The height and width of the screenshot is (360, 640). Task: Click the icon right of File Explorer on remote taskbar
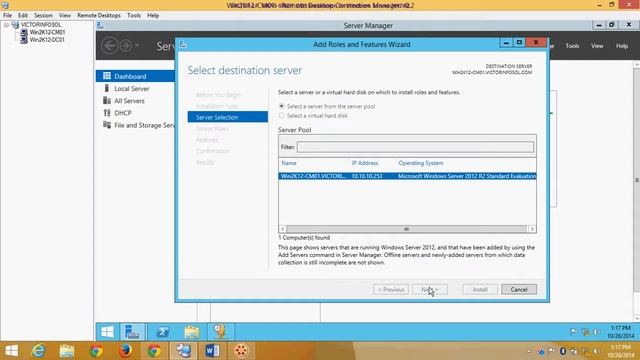tap(220, 332)
